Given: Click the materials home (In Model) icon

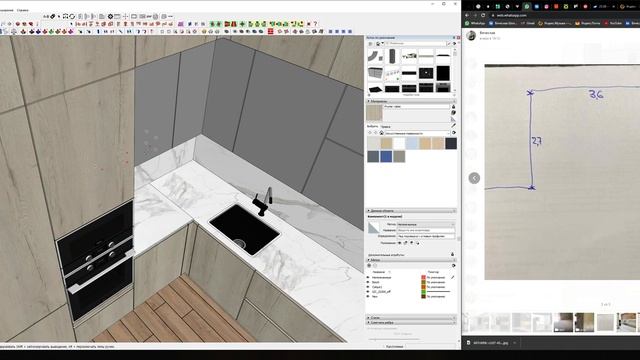Looking at the screenshot, I should coord(381,133).
